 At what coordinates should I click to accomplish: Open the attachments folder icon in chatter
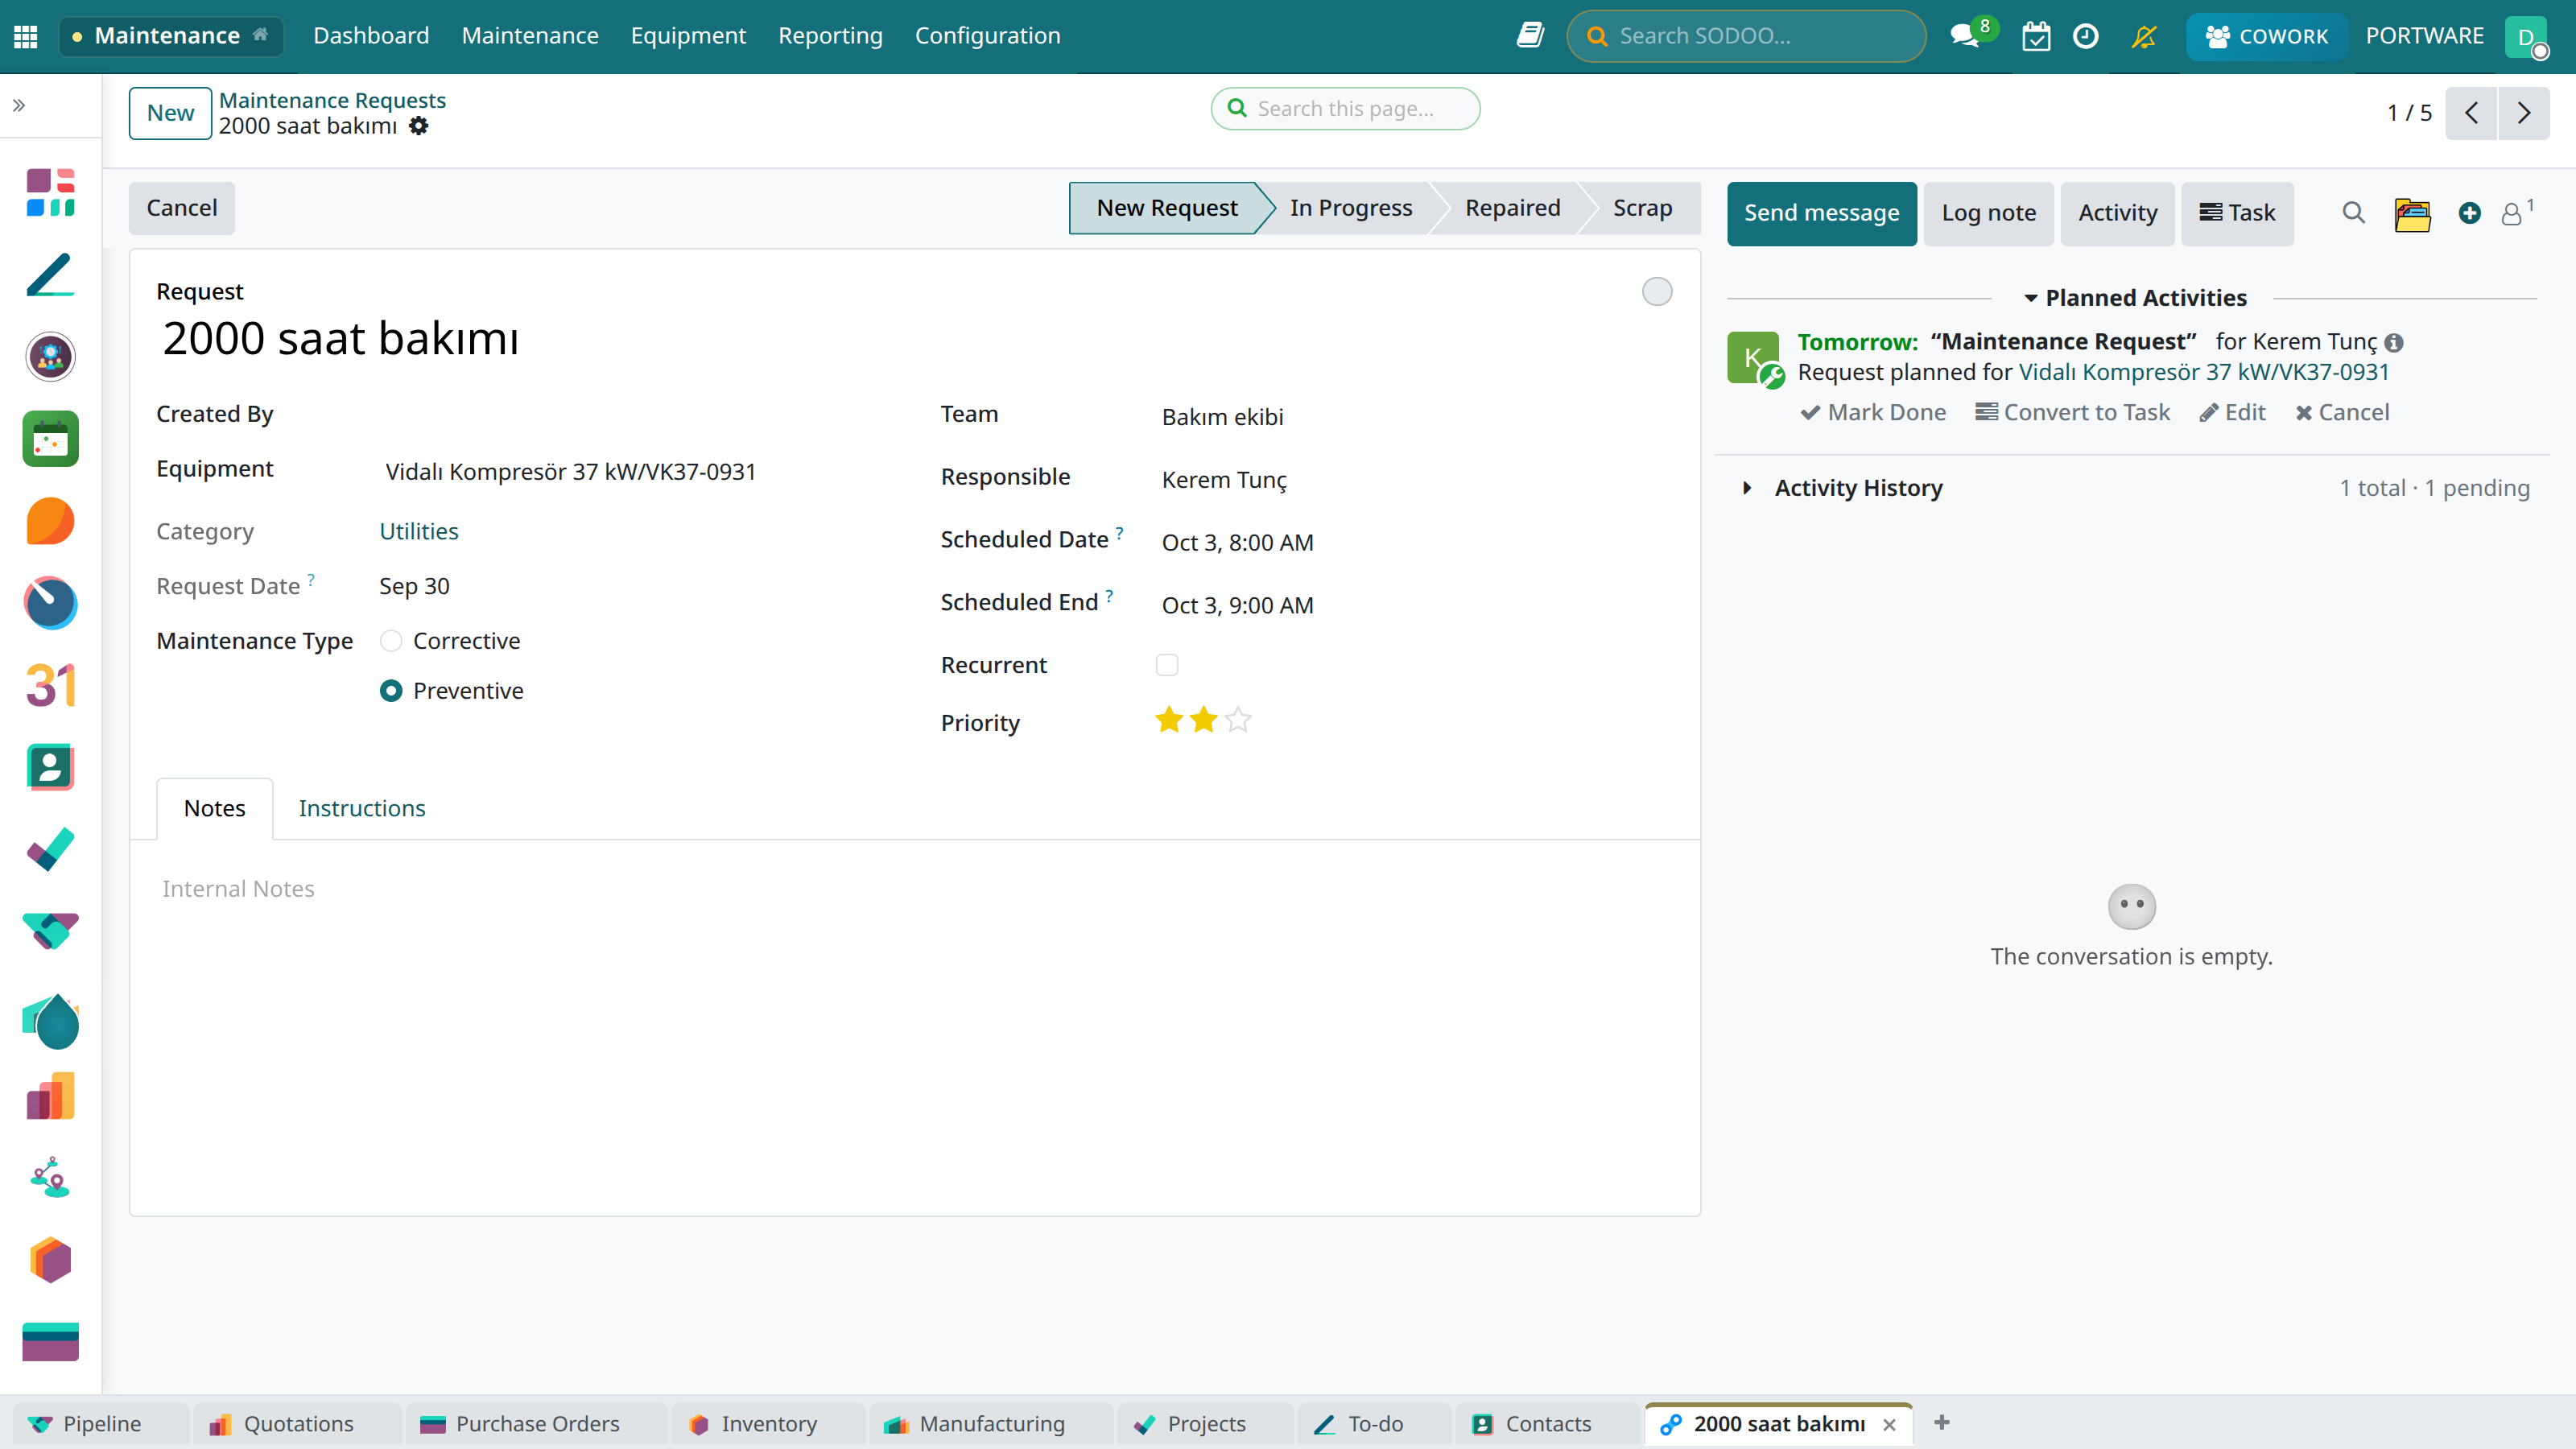(x=2412, y=213)
